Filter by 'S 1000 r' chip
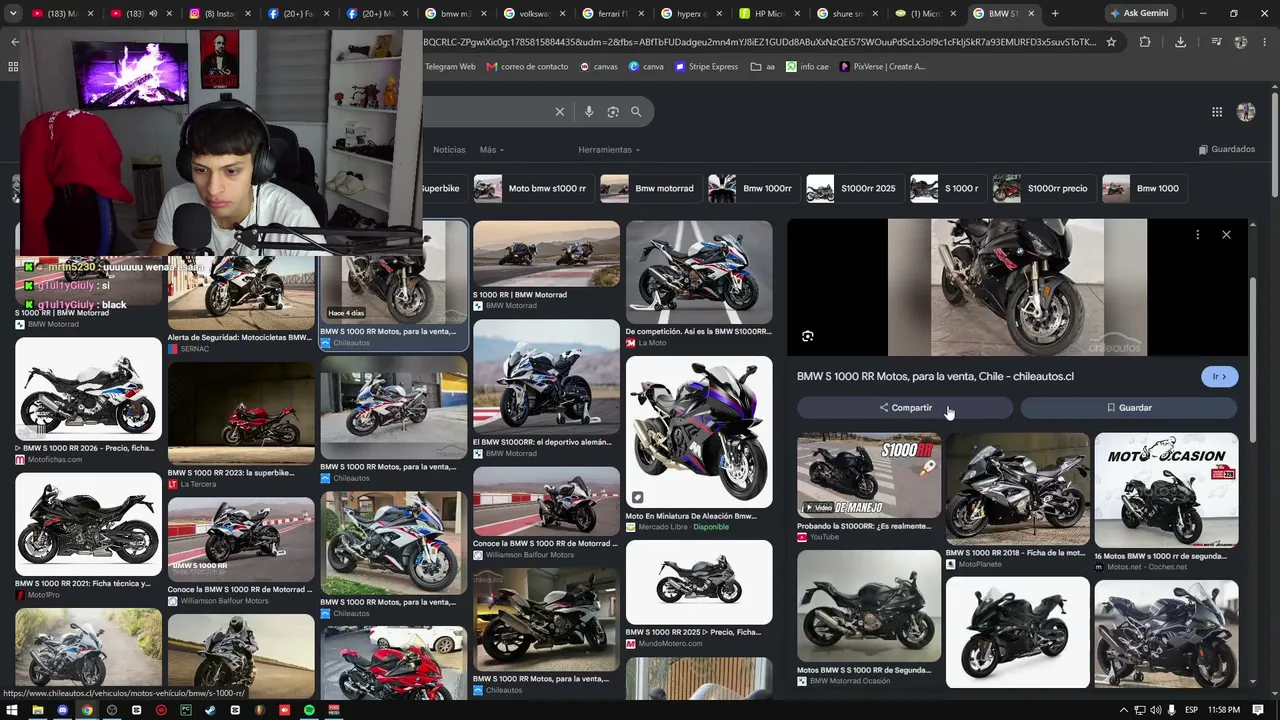This screenshot has height=720, width=1280. click(946, 188)
